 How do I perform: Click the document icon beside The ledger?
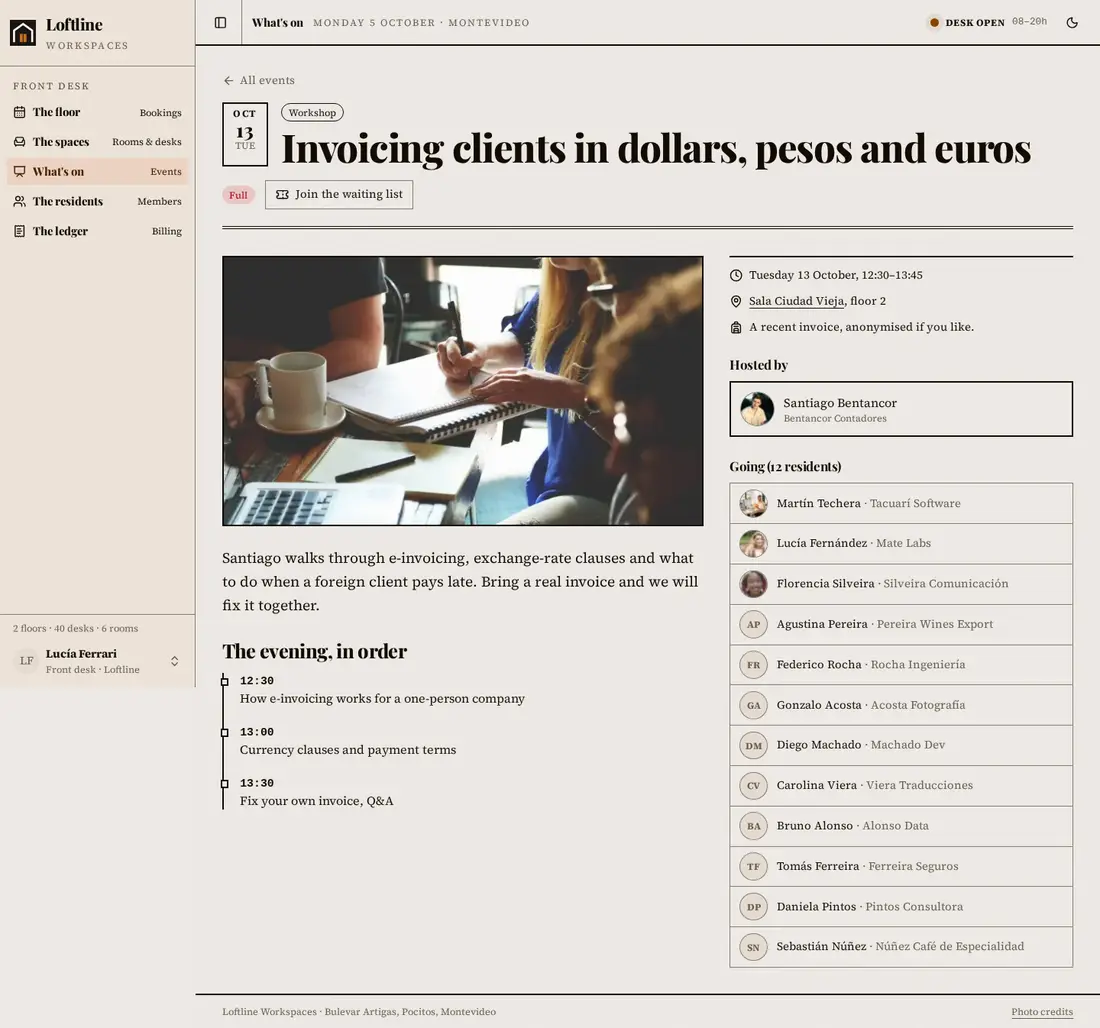coord(20,232)
